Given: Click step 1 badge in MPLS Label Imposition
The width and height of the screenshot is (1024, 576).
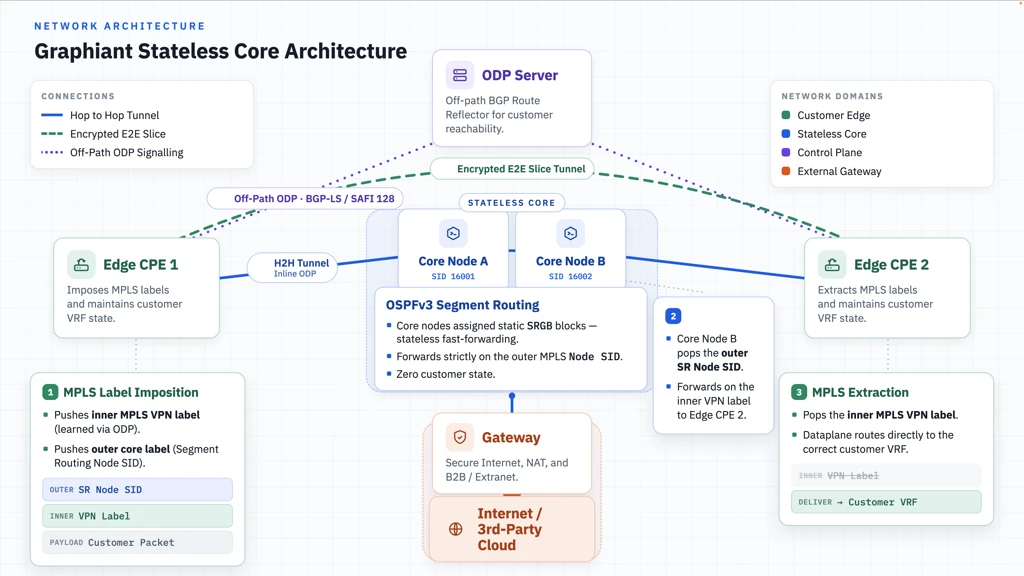Looking at the screenshot, I should [50, 392].
